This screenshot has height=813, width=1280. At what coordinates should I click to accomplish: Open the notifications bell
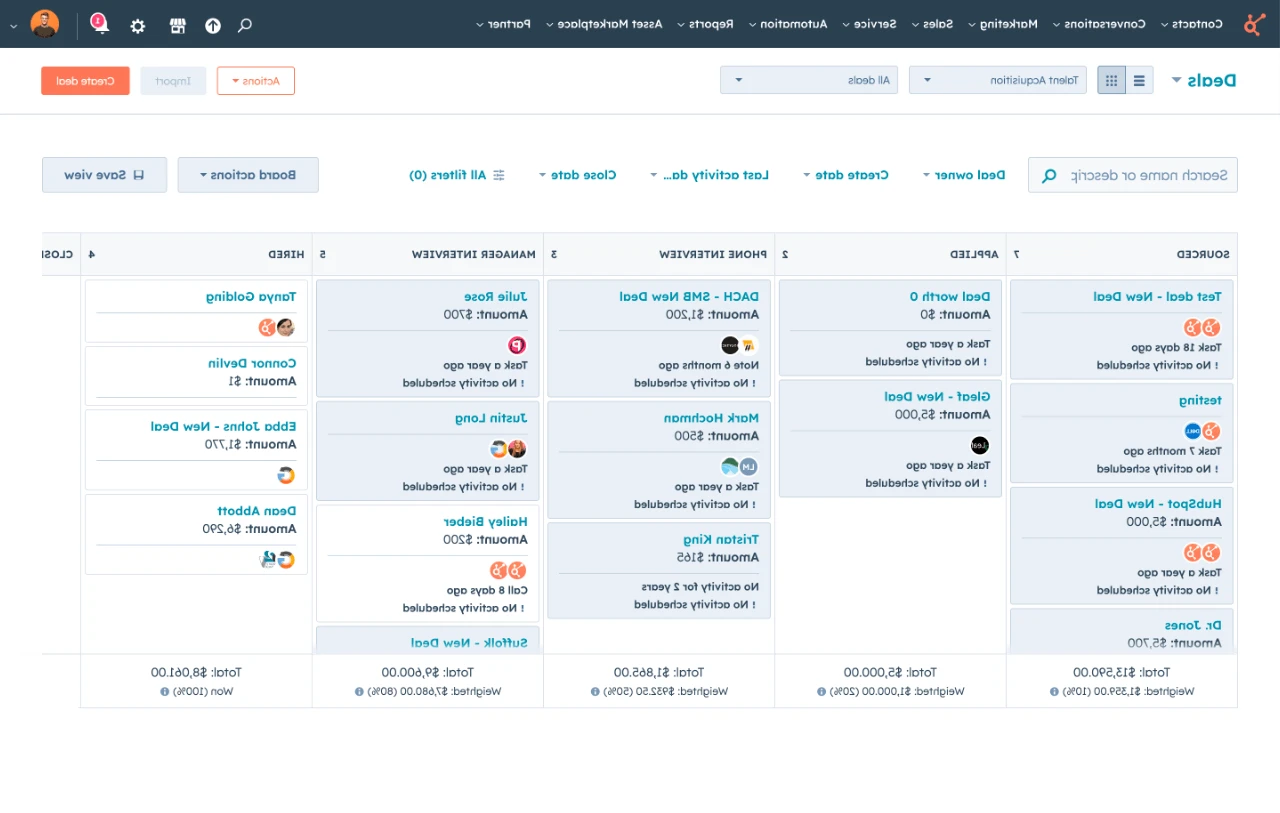(x=99, y=23)
